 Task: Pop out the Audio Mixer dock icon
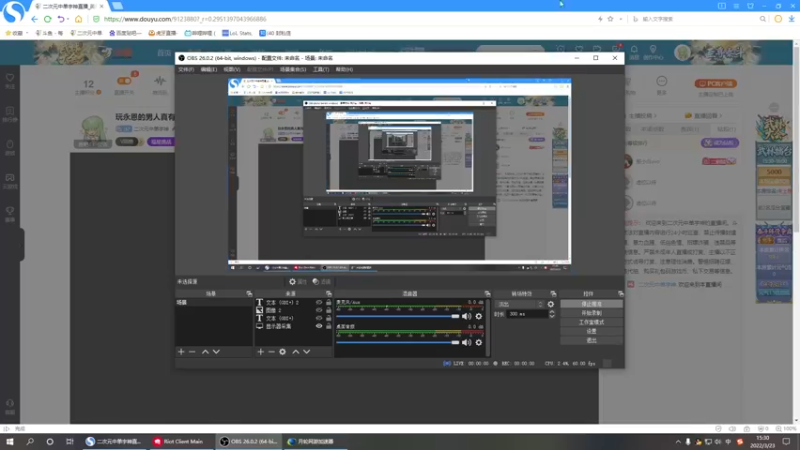[x=487, y=294]
